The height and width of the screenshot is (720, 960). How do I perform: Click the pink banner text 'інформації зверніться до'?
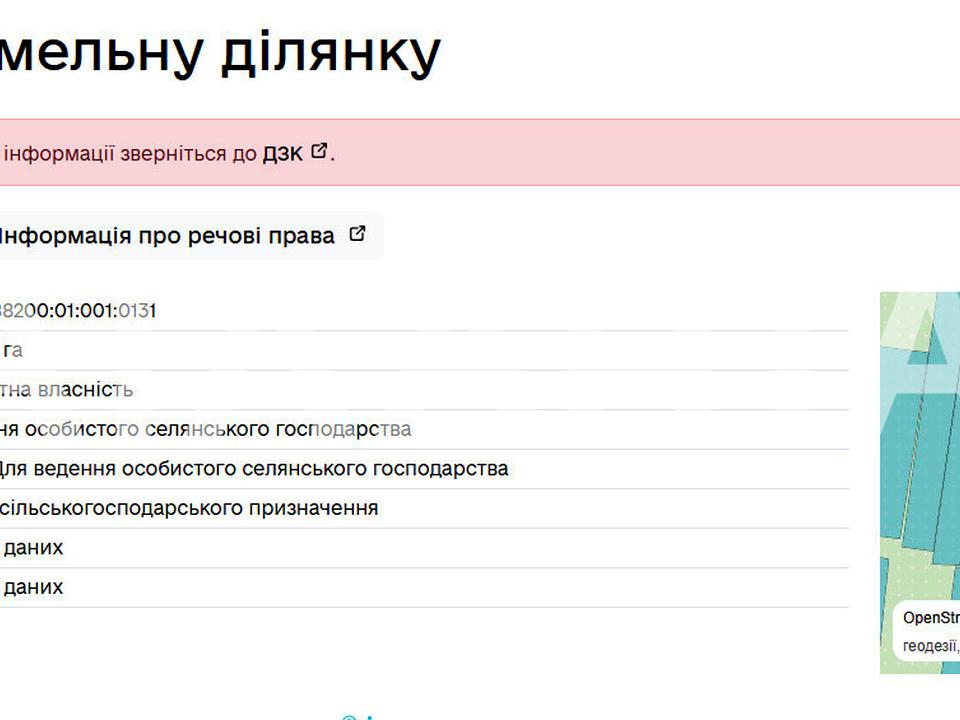(x=130, y=154)
